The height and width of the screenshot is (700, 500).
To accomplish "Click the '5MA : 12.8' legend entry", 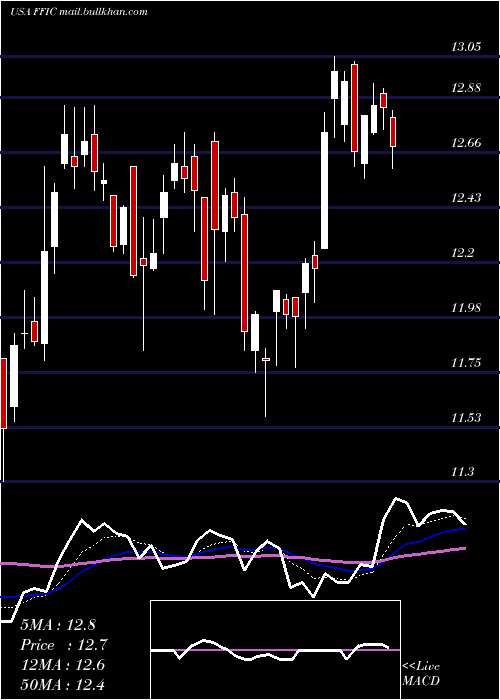I will click(58, 625).
